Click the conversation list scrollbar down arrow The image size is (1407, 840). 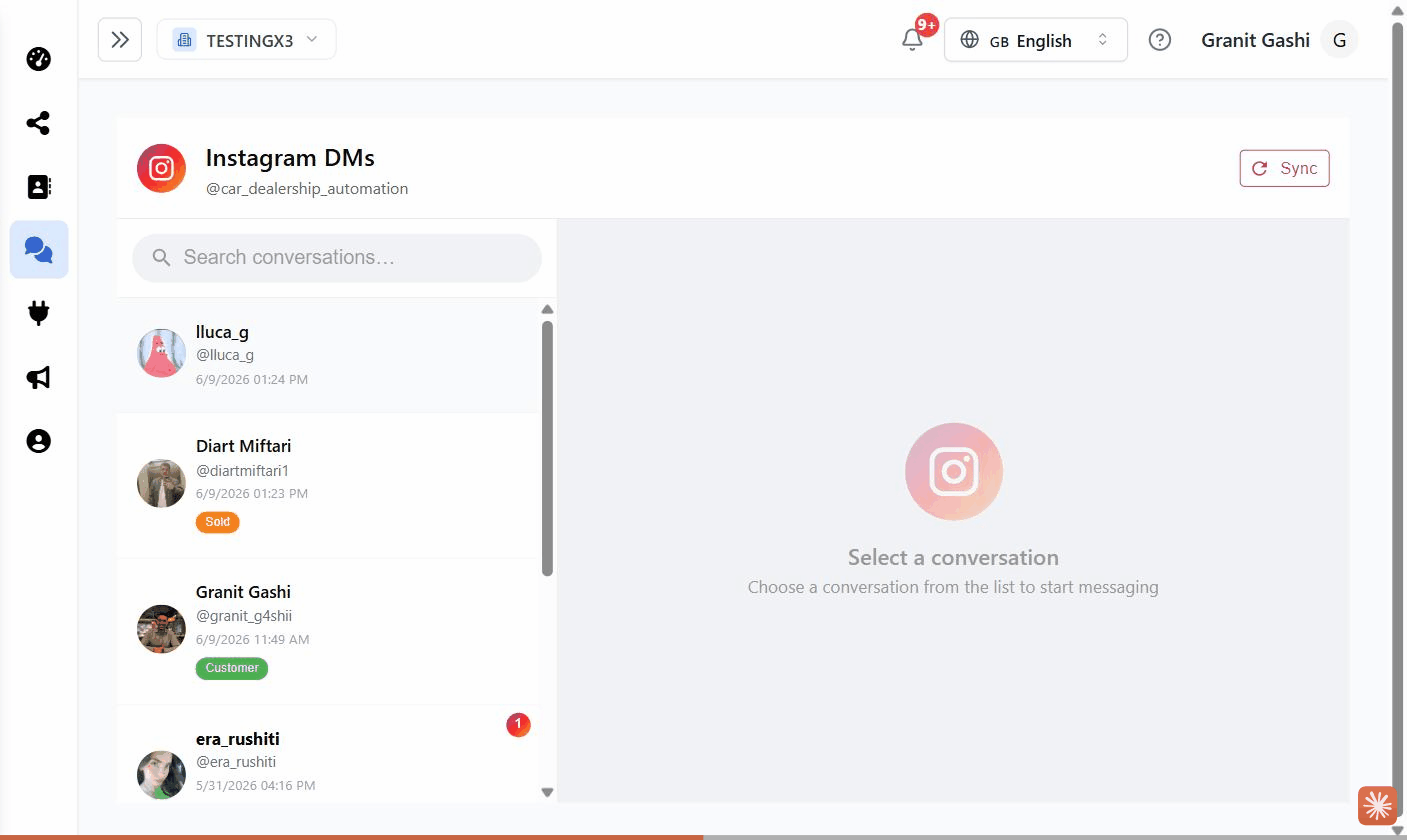(547, 792)
